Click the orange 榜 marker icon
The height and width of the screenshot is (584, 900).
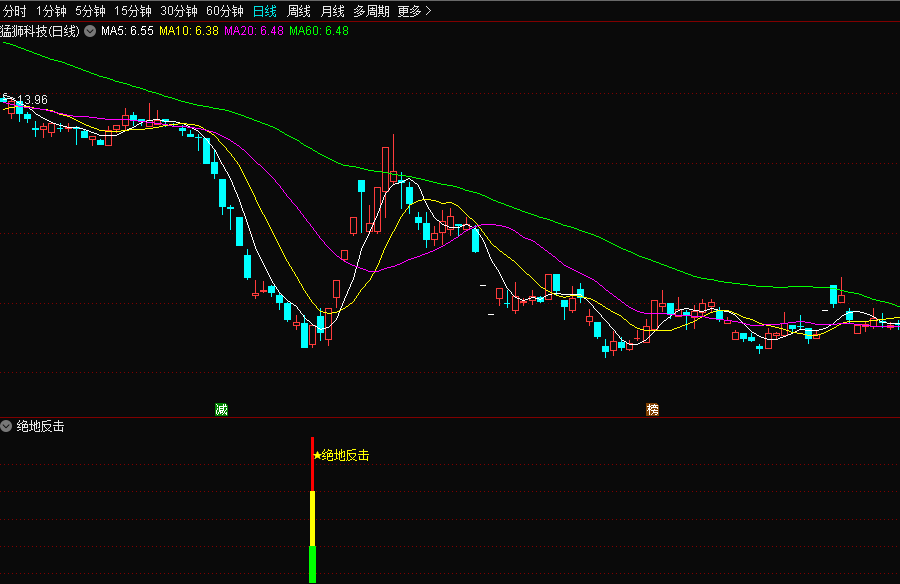click(653, 409)
